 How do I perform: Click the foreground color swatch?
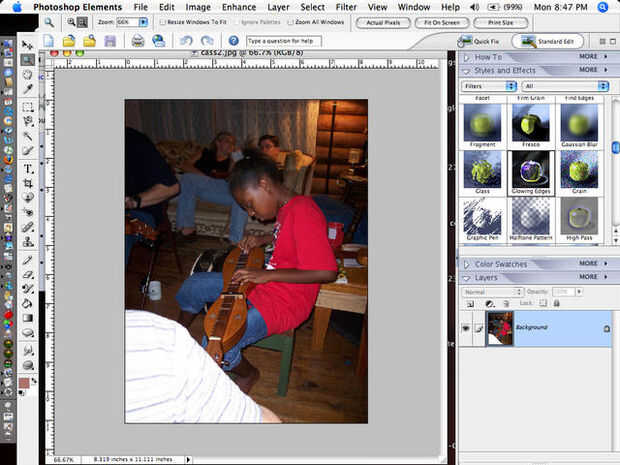(24, 383)
